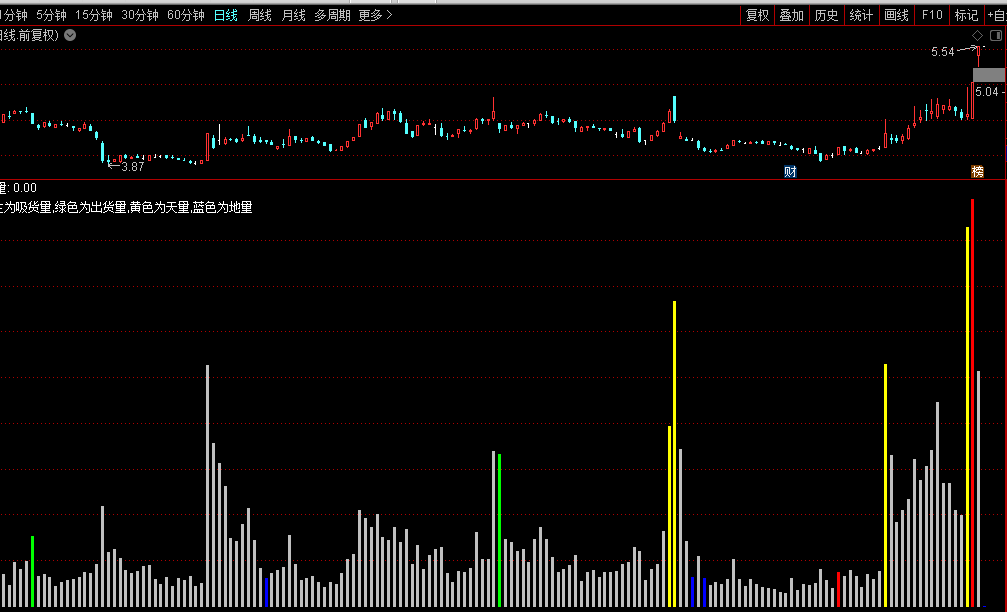Expand 更多 period options
The image size is (1007, 612).
tap(375, 15)
